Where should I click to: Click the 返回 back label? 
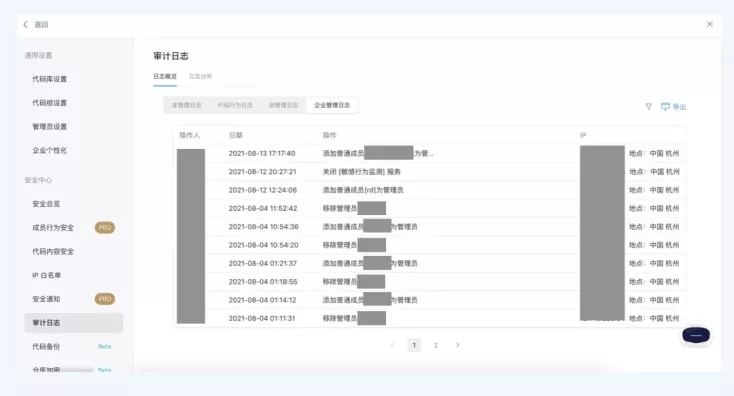pyautogui.click(x=41, y=24)
